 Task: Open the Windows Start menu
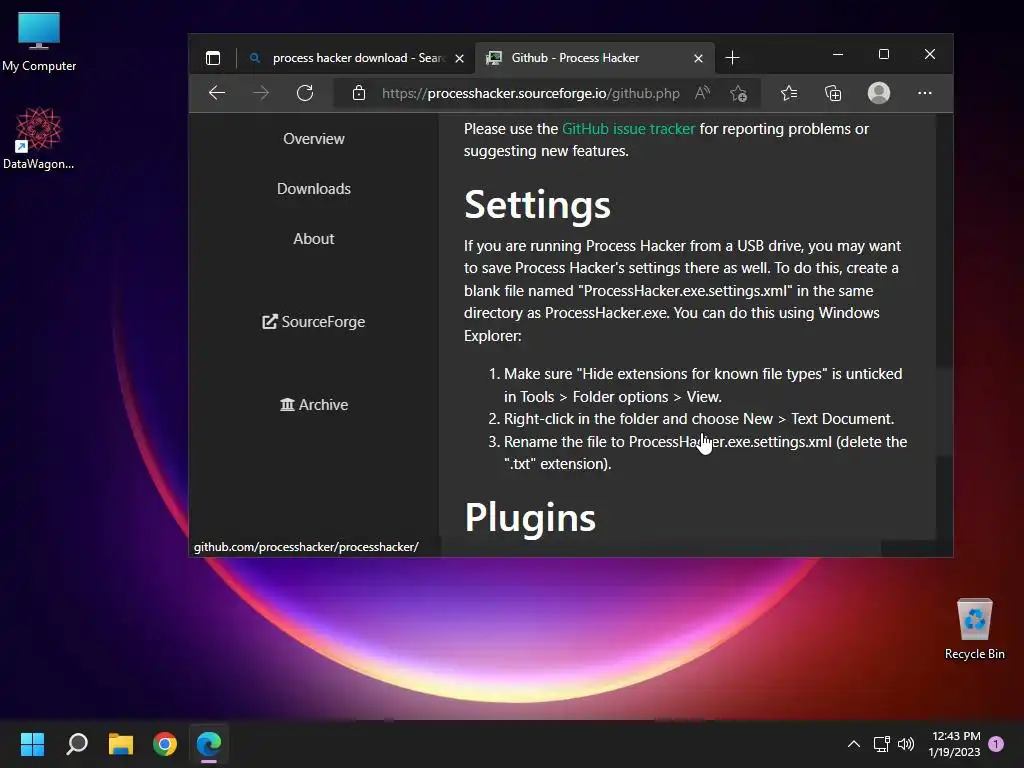[32, 744]
